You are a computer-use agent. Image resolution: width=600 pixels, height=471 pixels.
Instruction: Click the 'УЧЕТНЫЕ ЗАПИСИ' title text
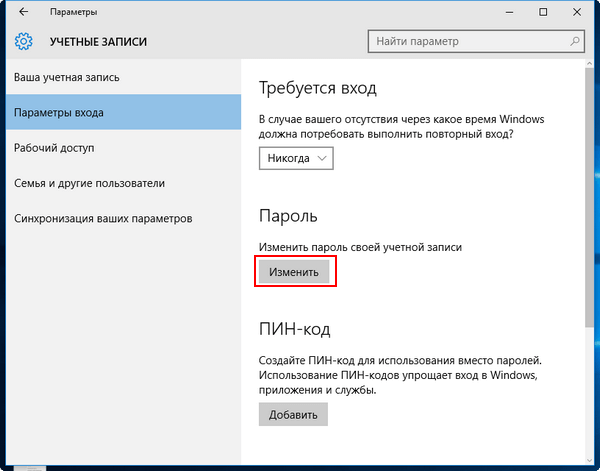coord(98,42)
